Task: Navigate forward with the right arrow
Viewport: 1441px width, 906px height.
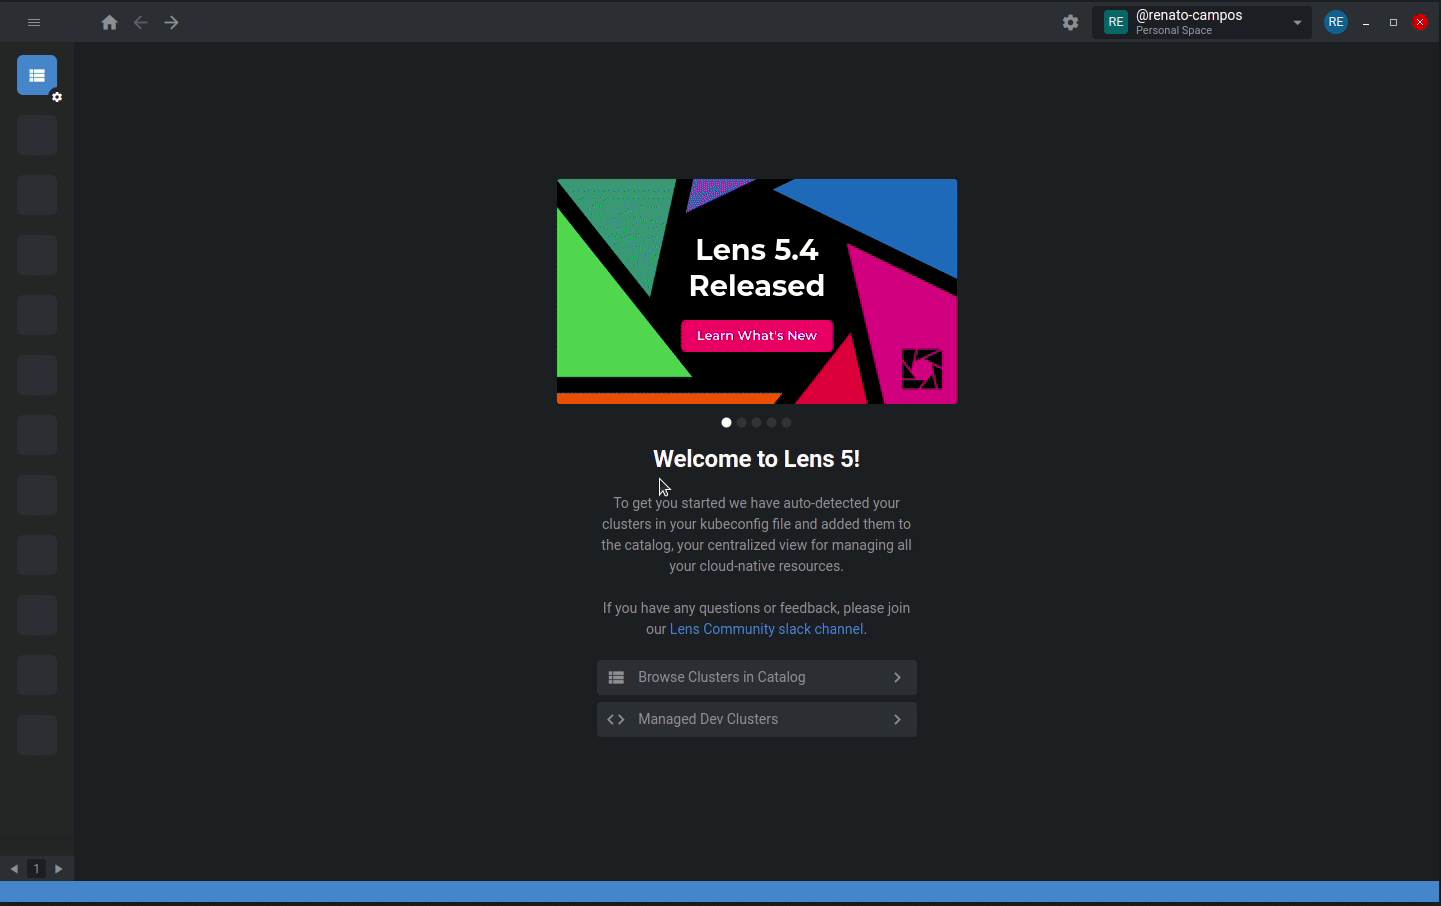Action: point(172,22)
